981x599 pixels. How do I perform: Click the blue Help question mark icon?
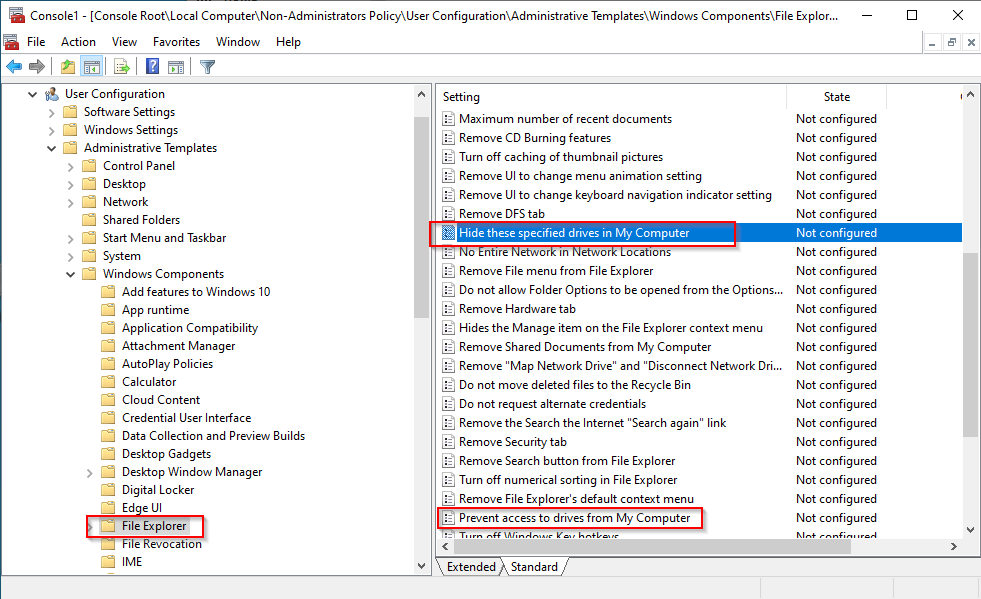coord(152,67)
